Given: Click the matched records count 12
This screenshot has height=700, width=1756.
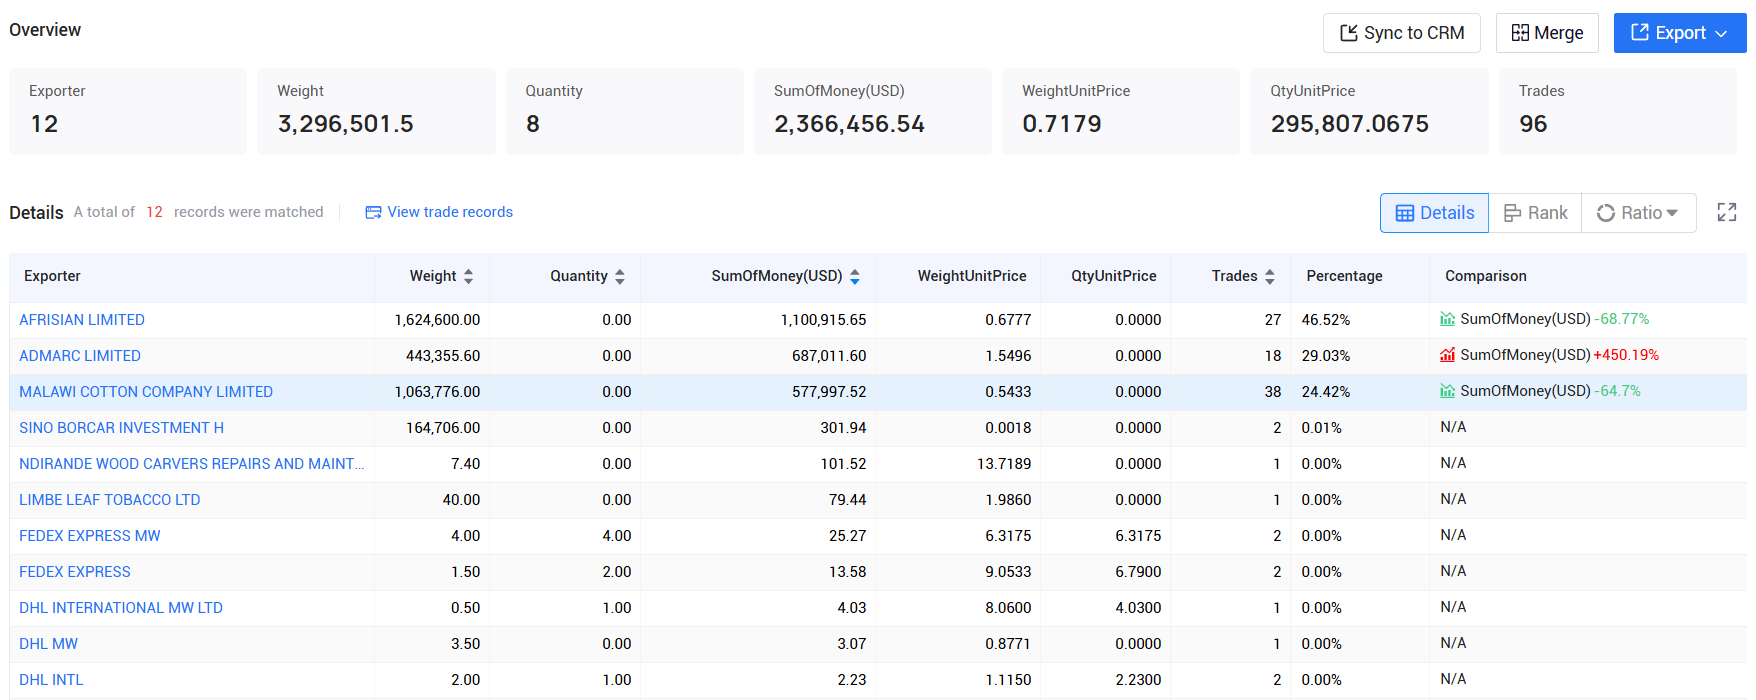Looking at the screenshot, I should point(154,212).
